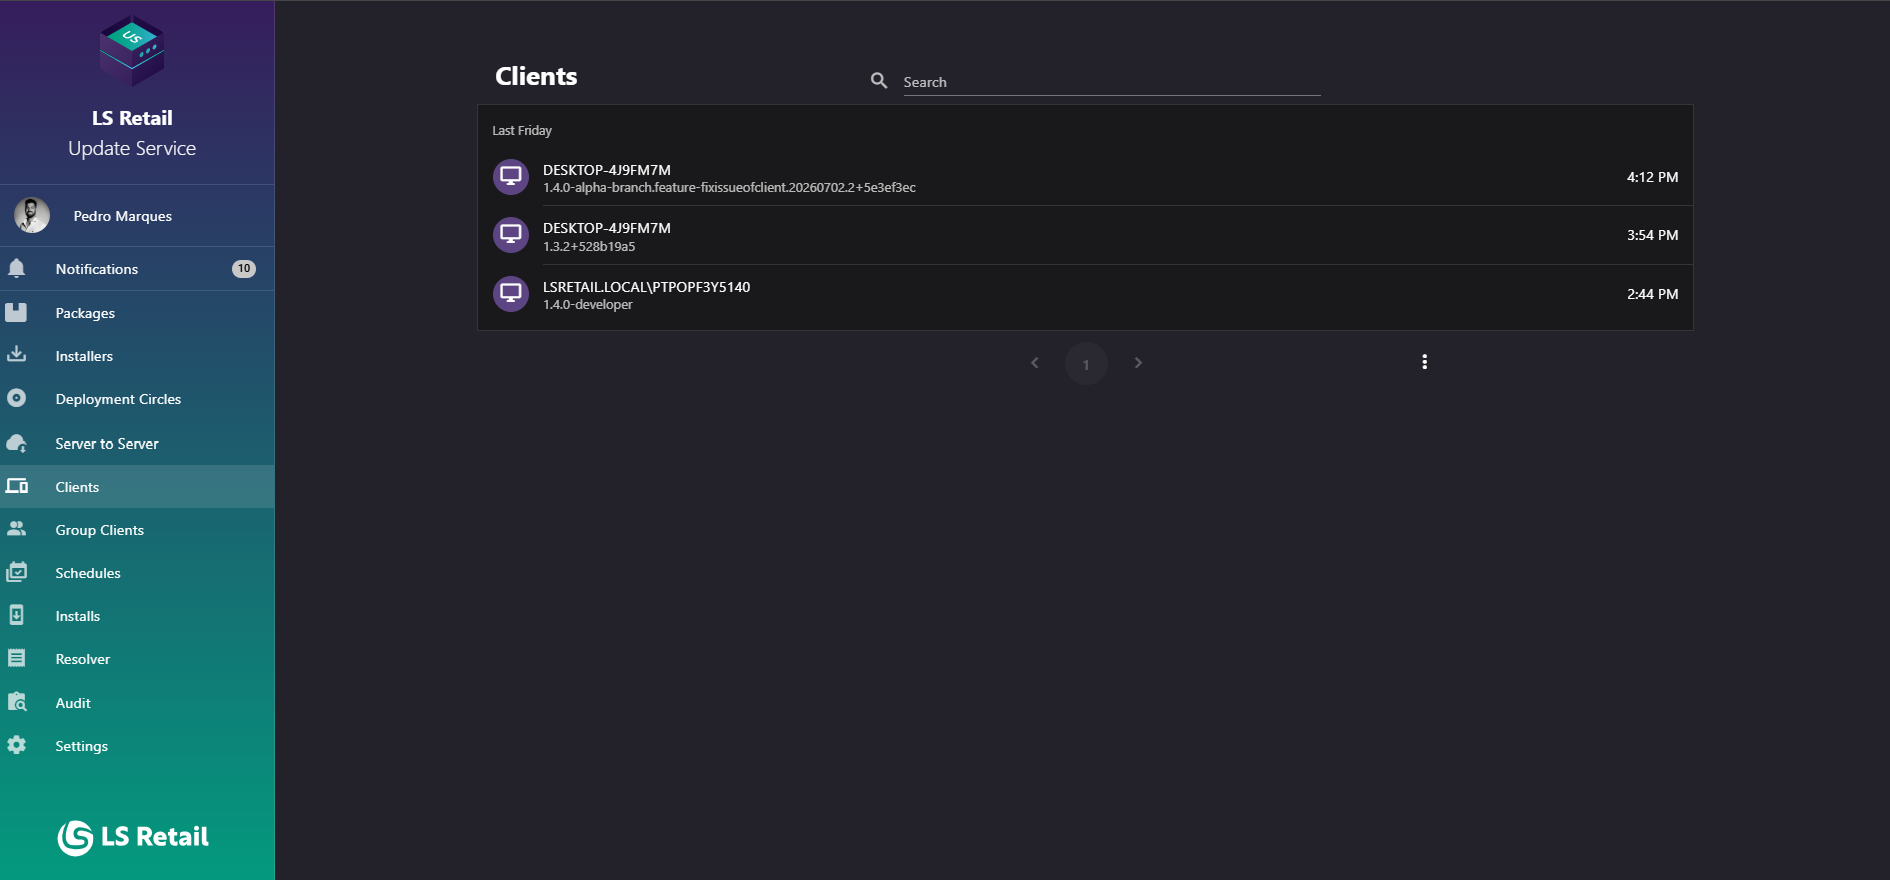Click the 3:54 PM timestamp
1890x880 pixels.
(x=1652, y=235)
